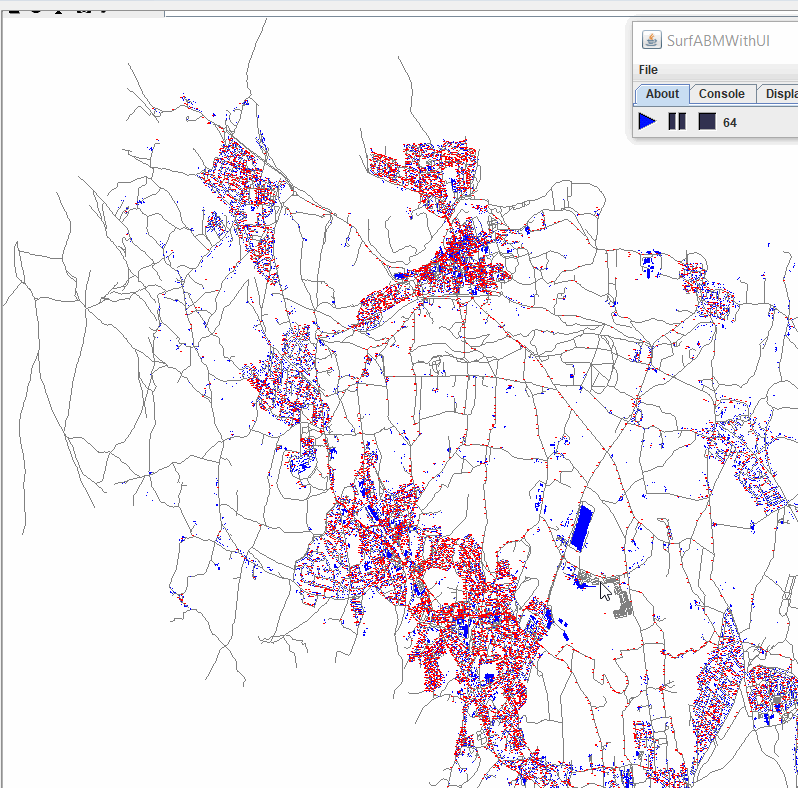Screen dimensions: 798x788
Task: Click the Java coffee cup window icon
Action: click(x=652, y=40)
